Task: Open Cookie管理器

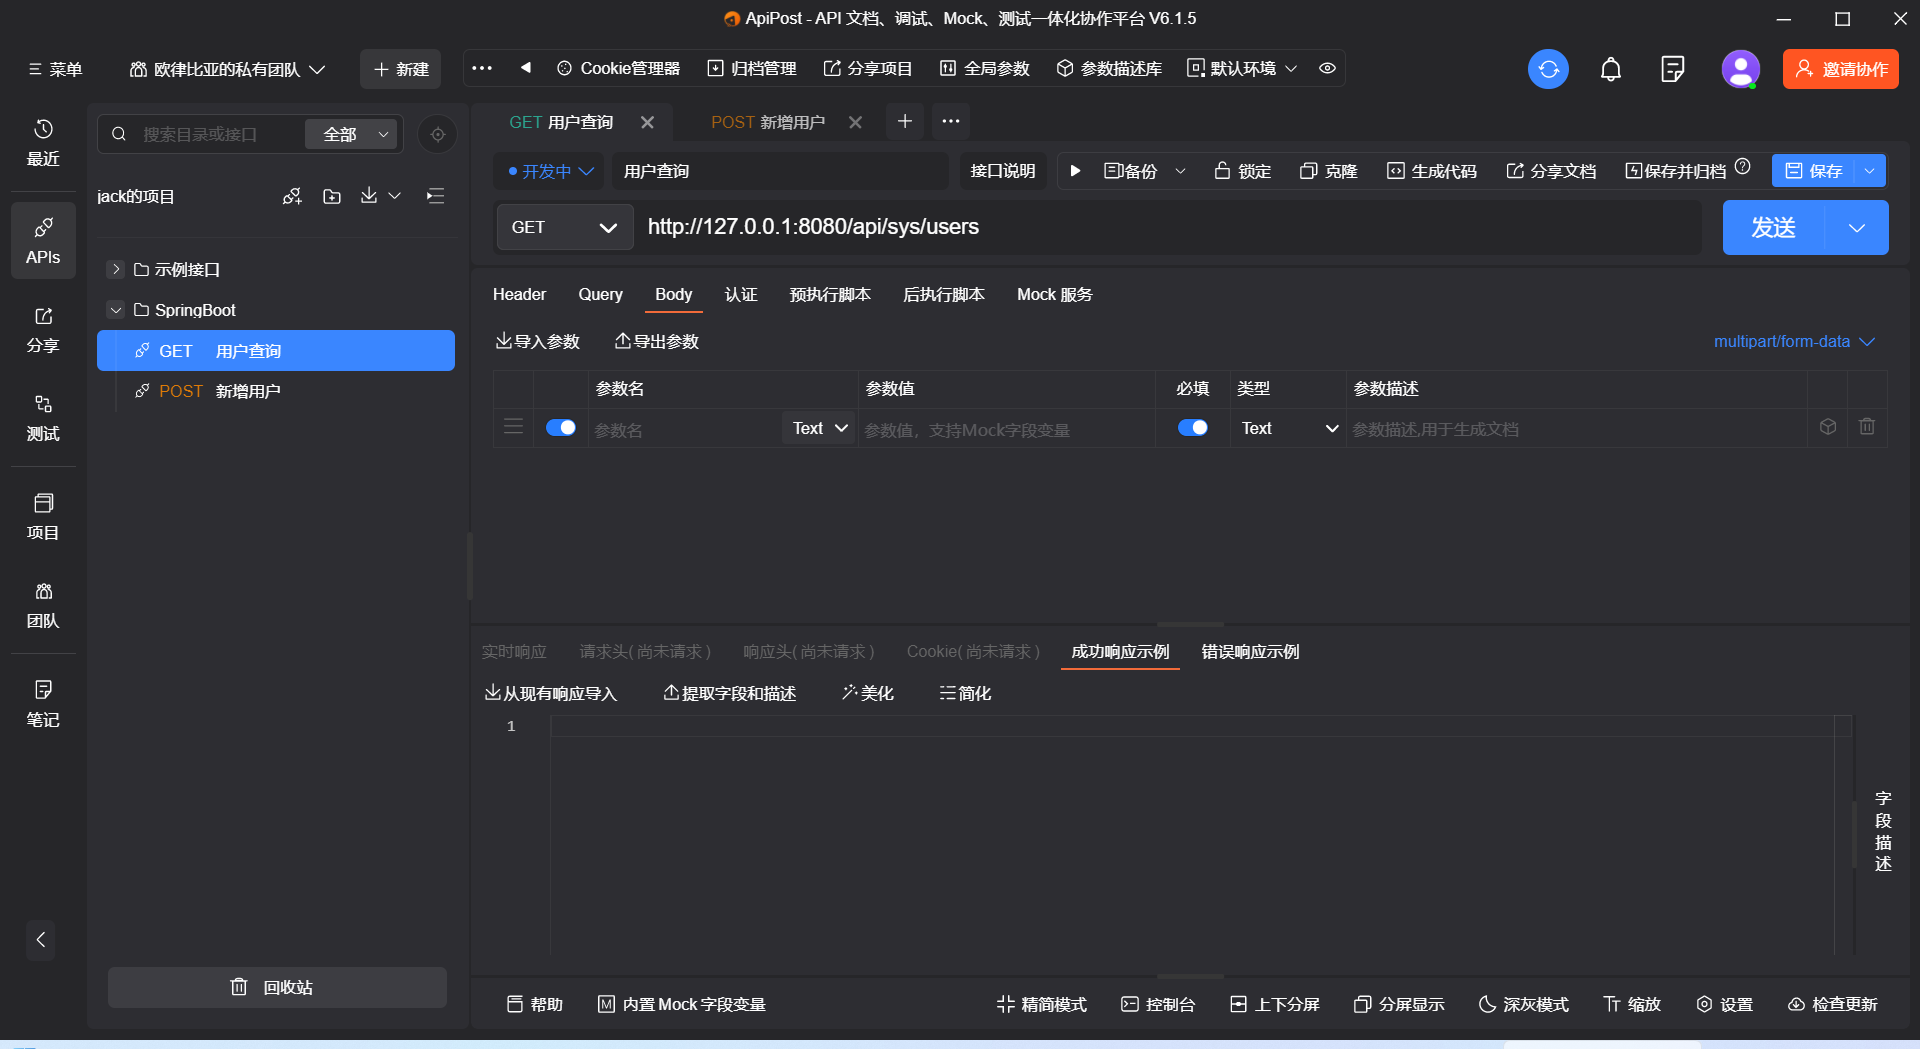Action: coord(618,68)
